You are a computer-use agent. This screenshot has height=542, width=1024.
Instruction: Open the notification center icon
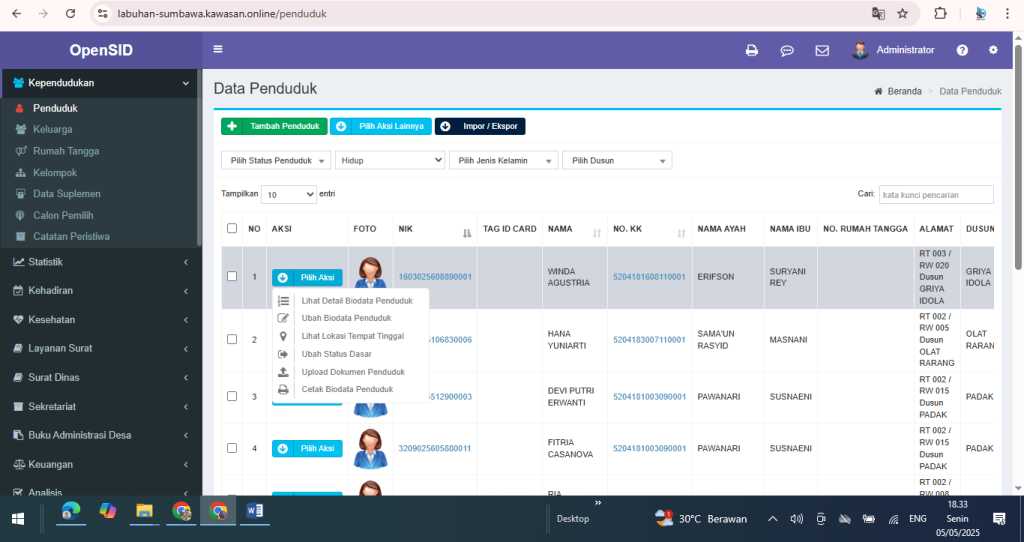(999, 518)
